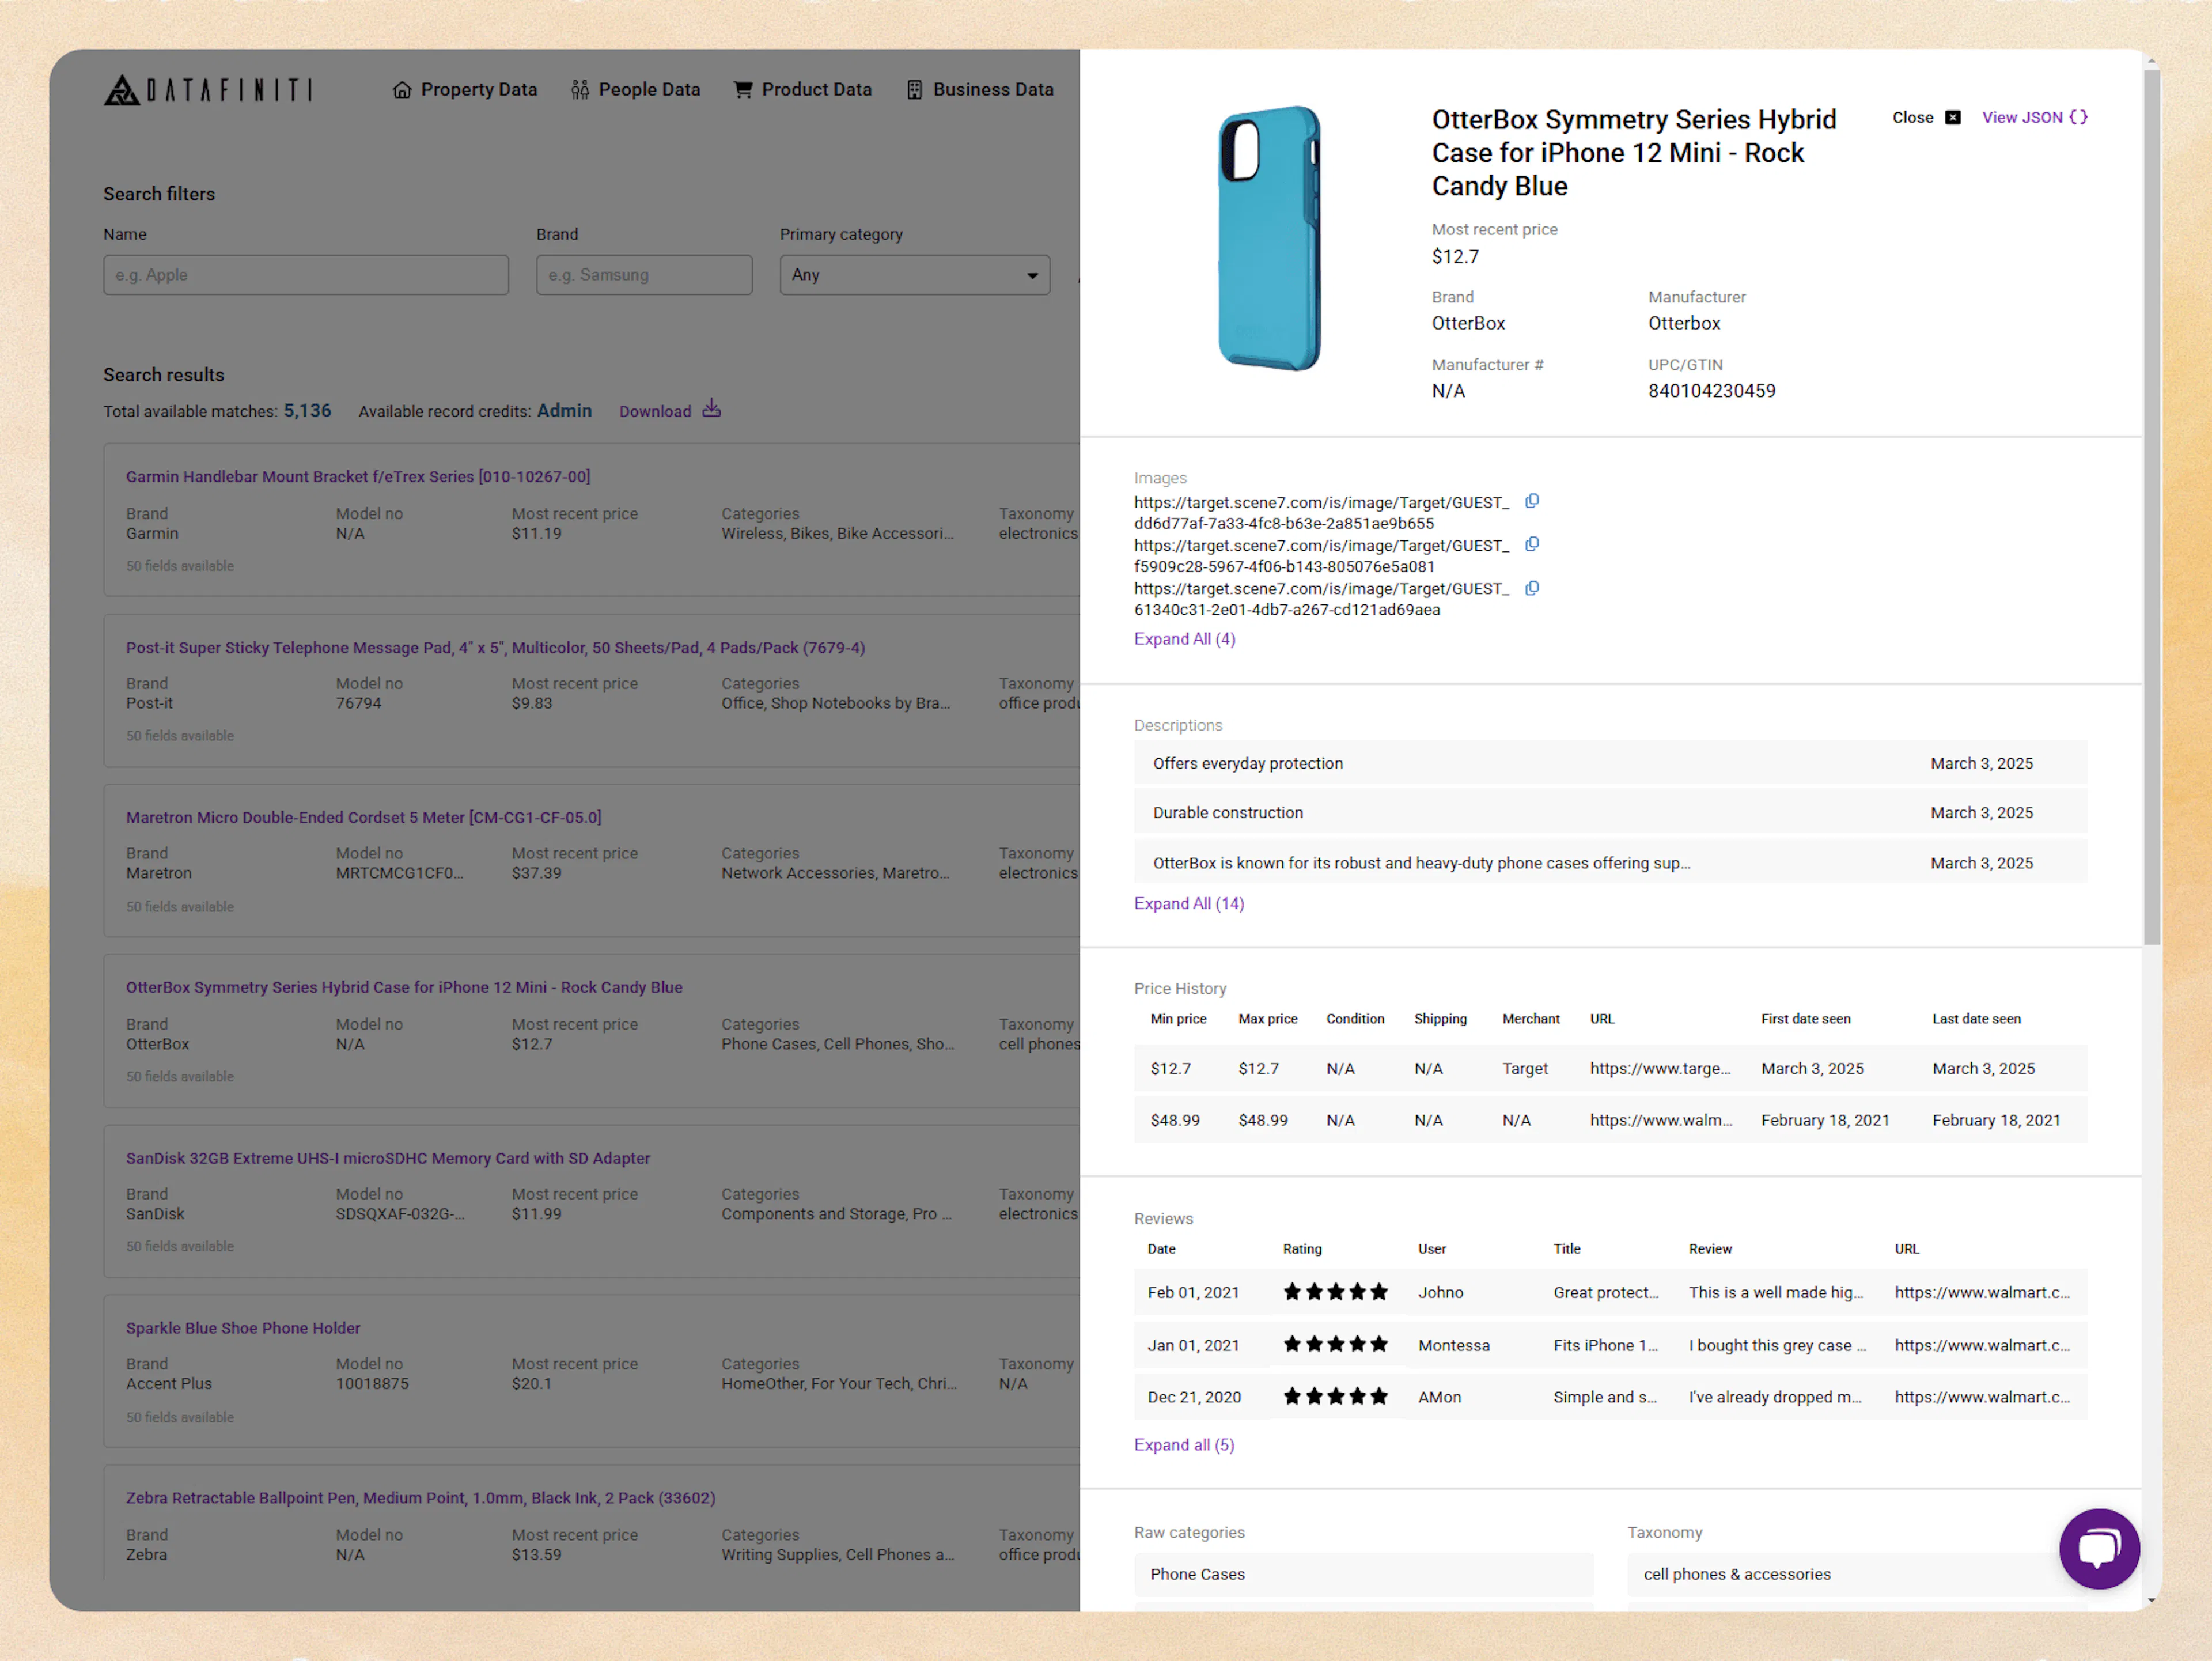Click the Datafiniti logo
Viewport: 2212px width, 1661px height.
(207, 90)
